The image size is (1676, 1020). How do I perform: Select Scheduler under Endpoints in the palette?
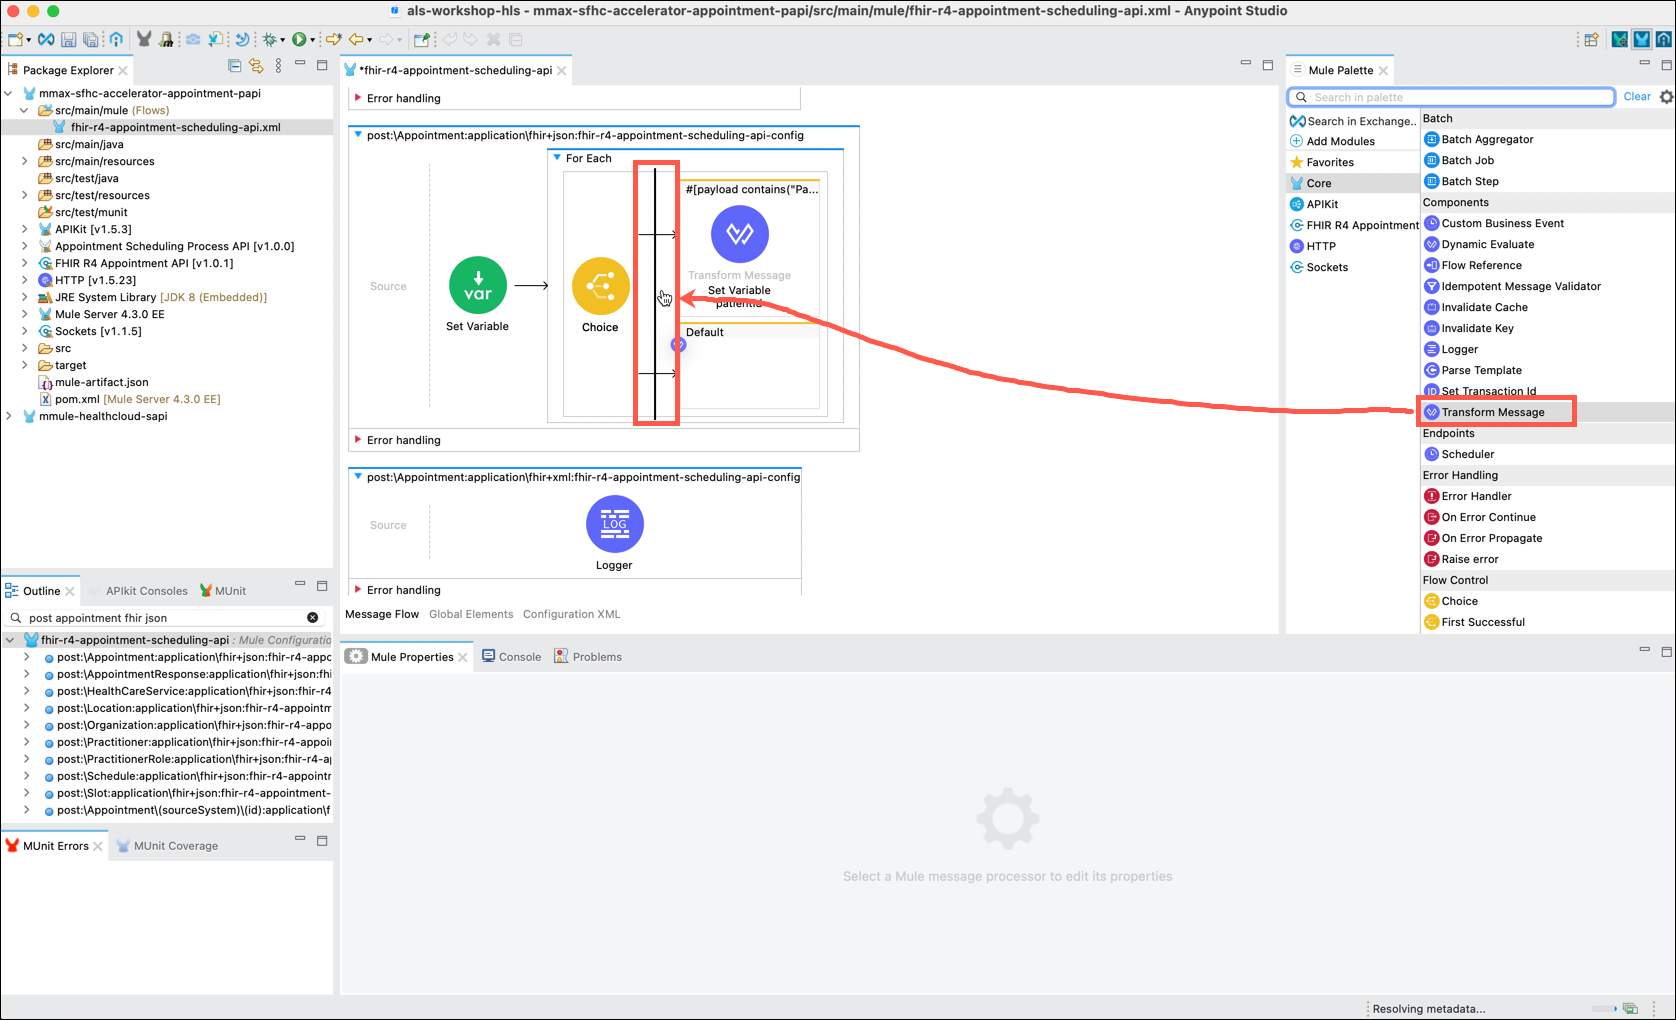pyautogui.click(x=1467, y=454)
